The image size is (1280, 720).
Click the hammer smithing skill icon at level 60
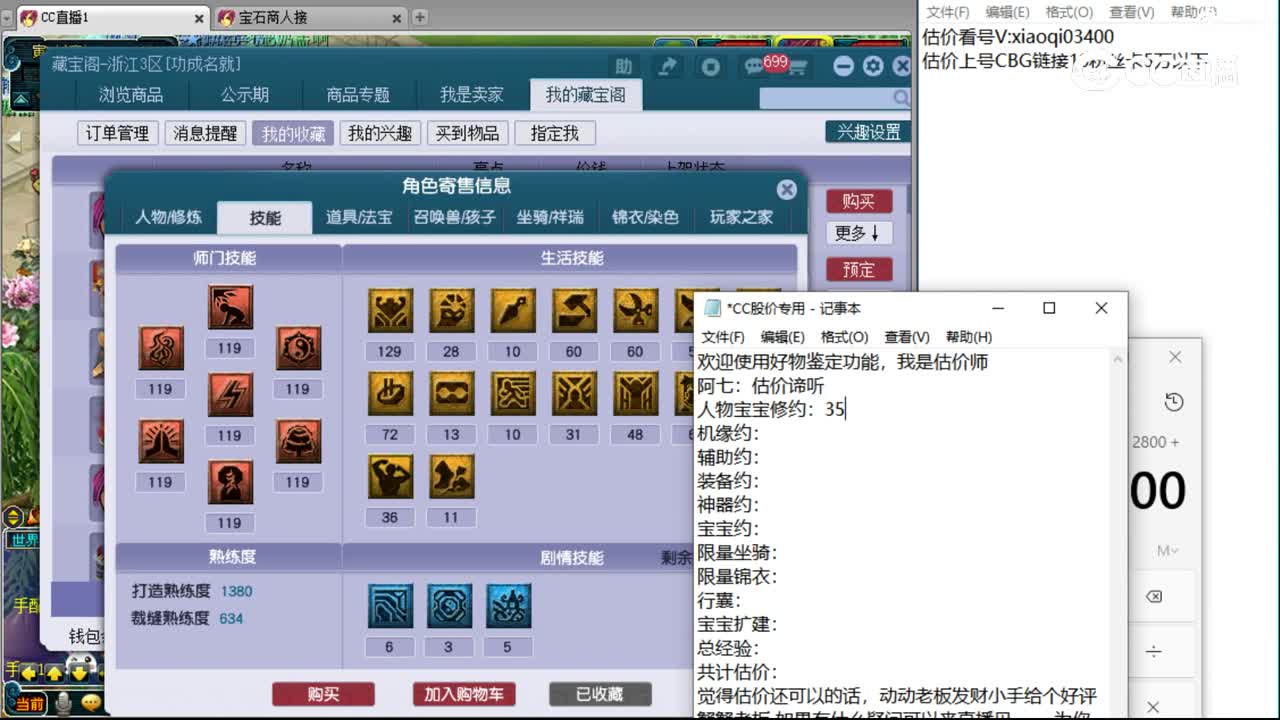click(573, 310)
